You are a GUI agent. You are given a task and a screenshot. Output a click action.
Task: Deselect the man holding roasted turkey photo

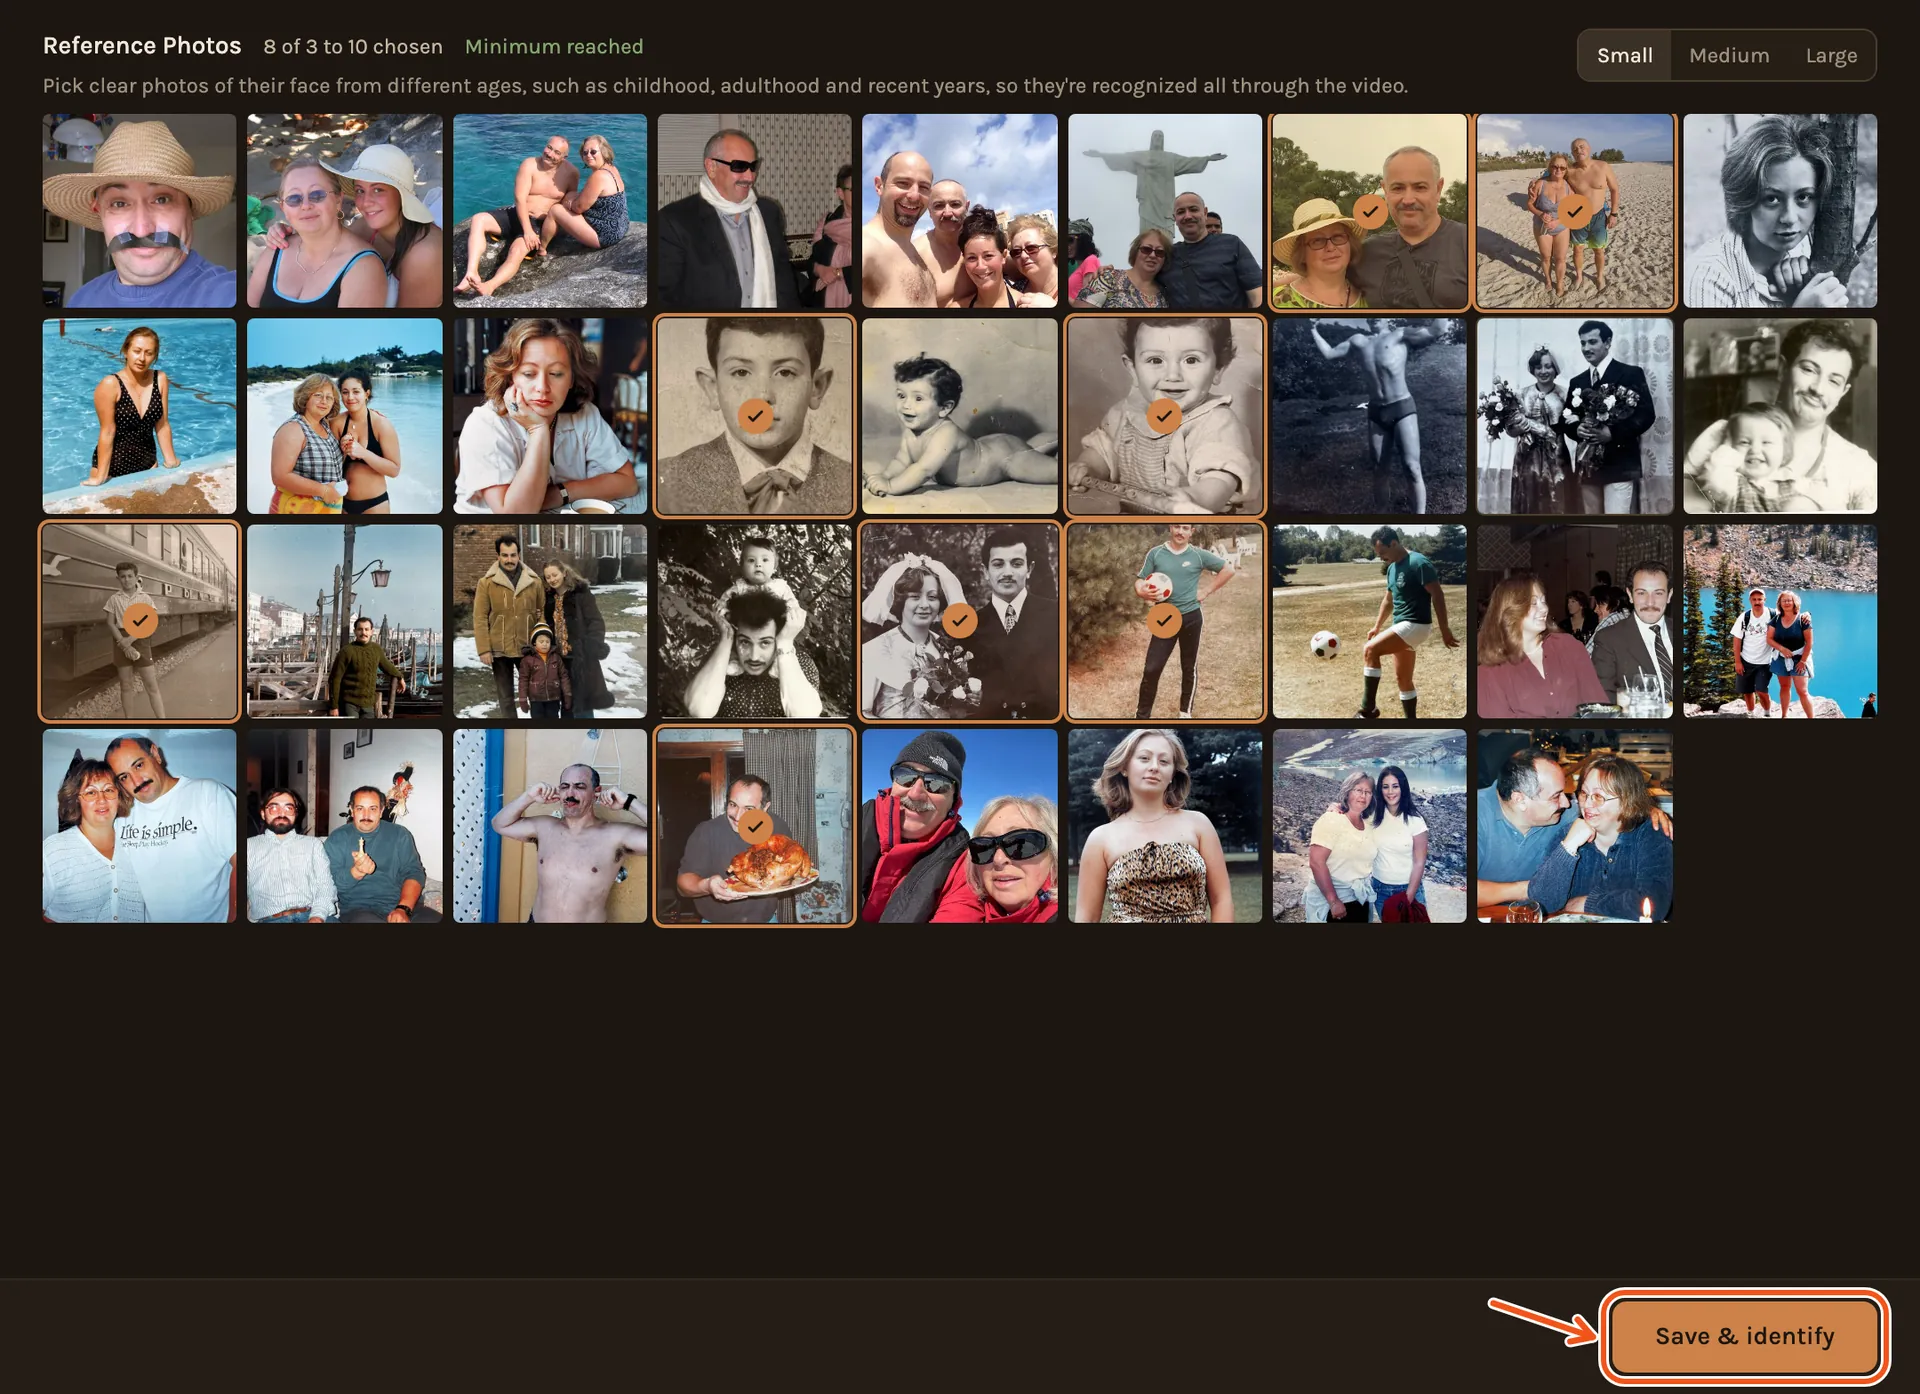point(755,826)
